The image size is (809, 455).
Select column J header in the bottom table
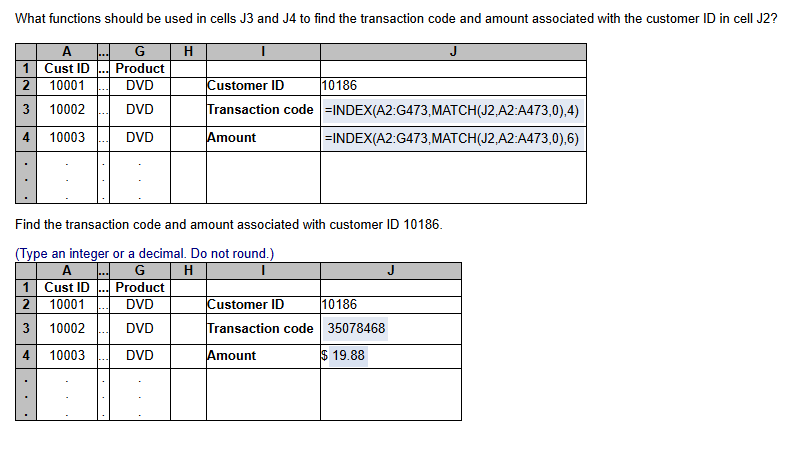(390, 270)
